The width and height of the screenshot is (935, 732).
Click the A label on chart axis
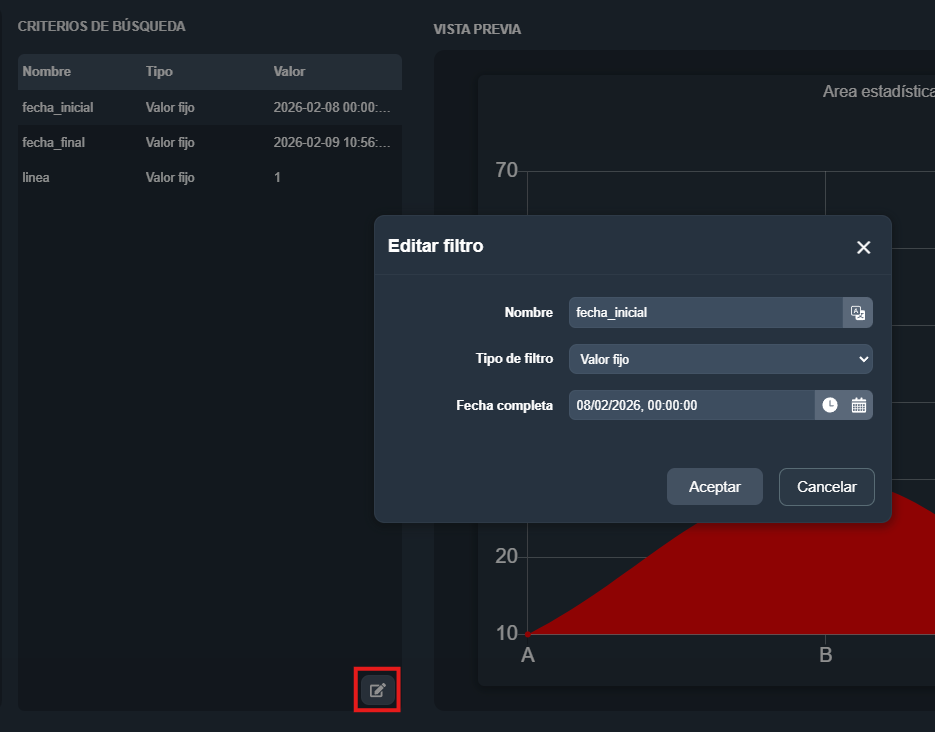coord(528,656)
